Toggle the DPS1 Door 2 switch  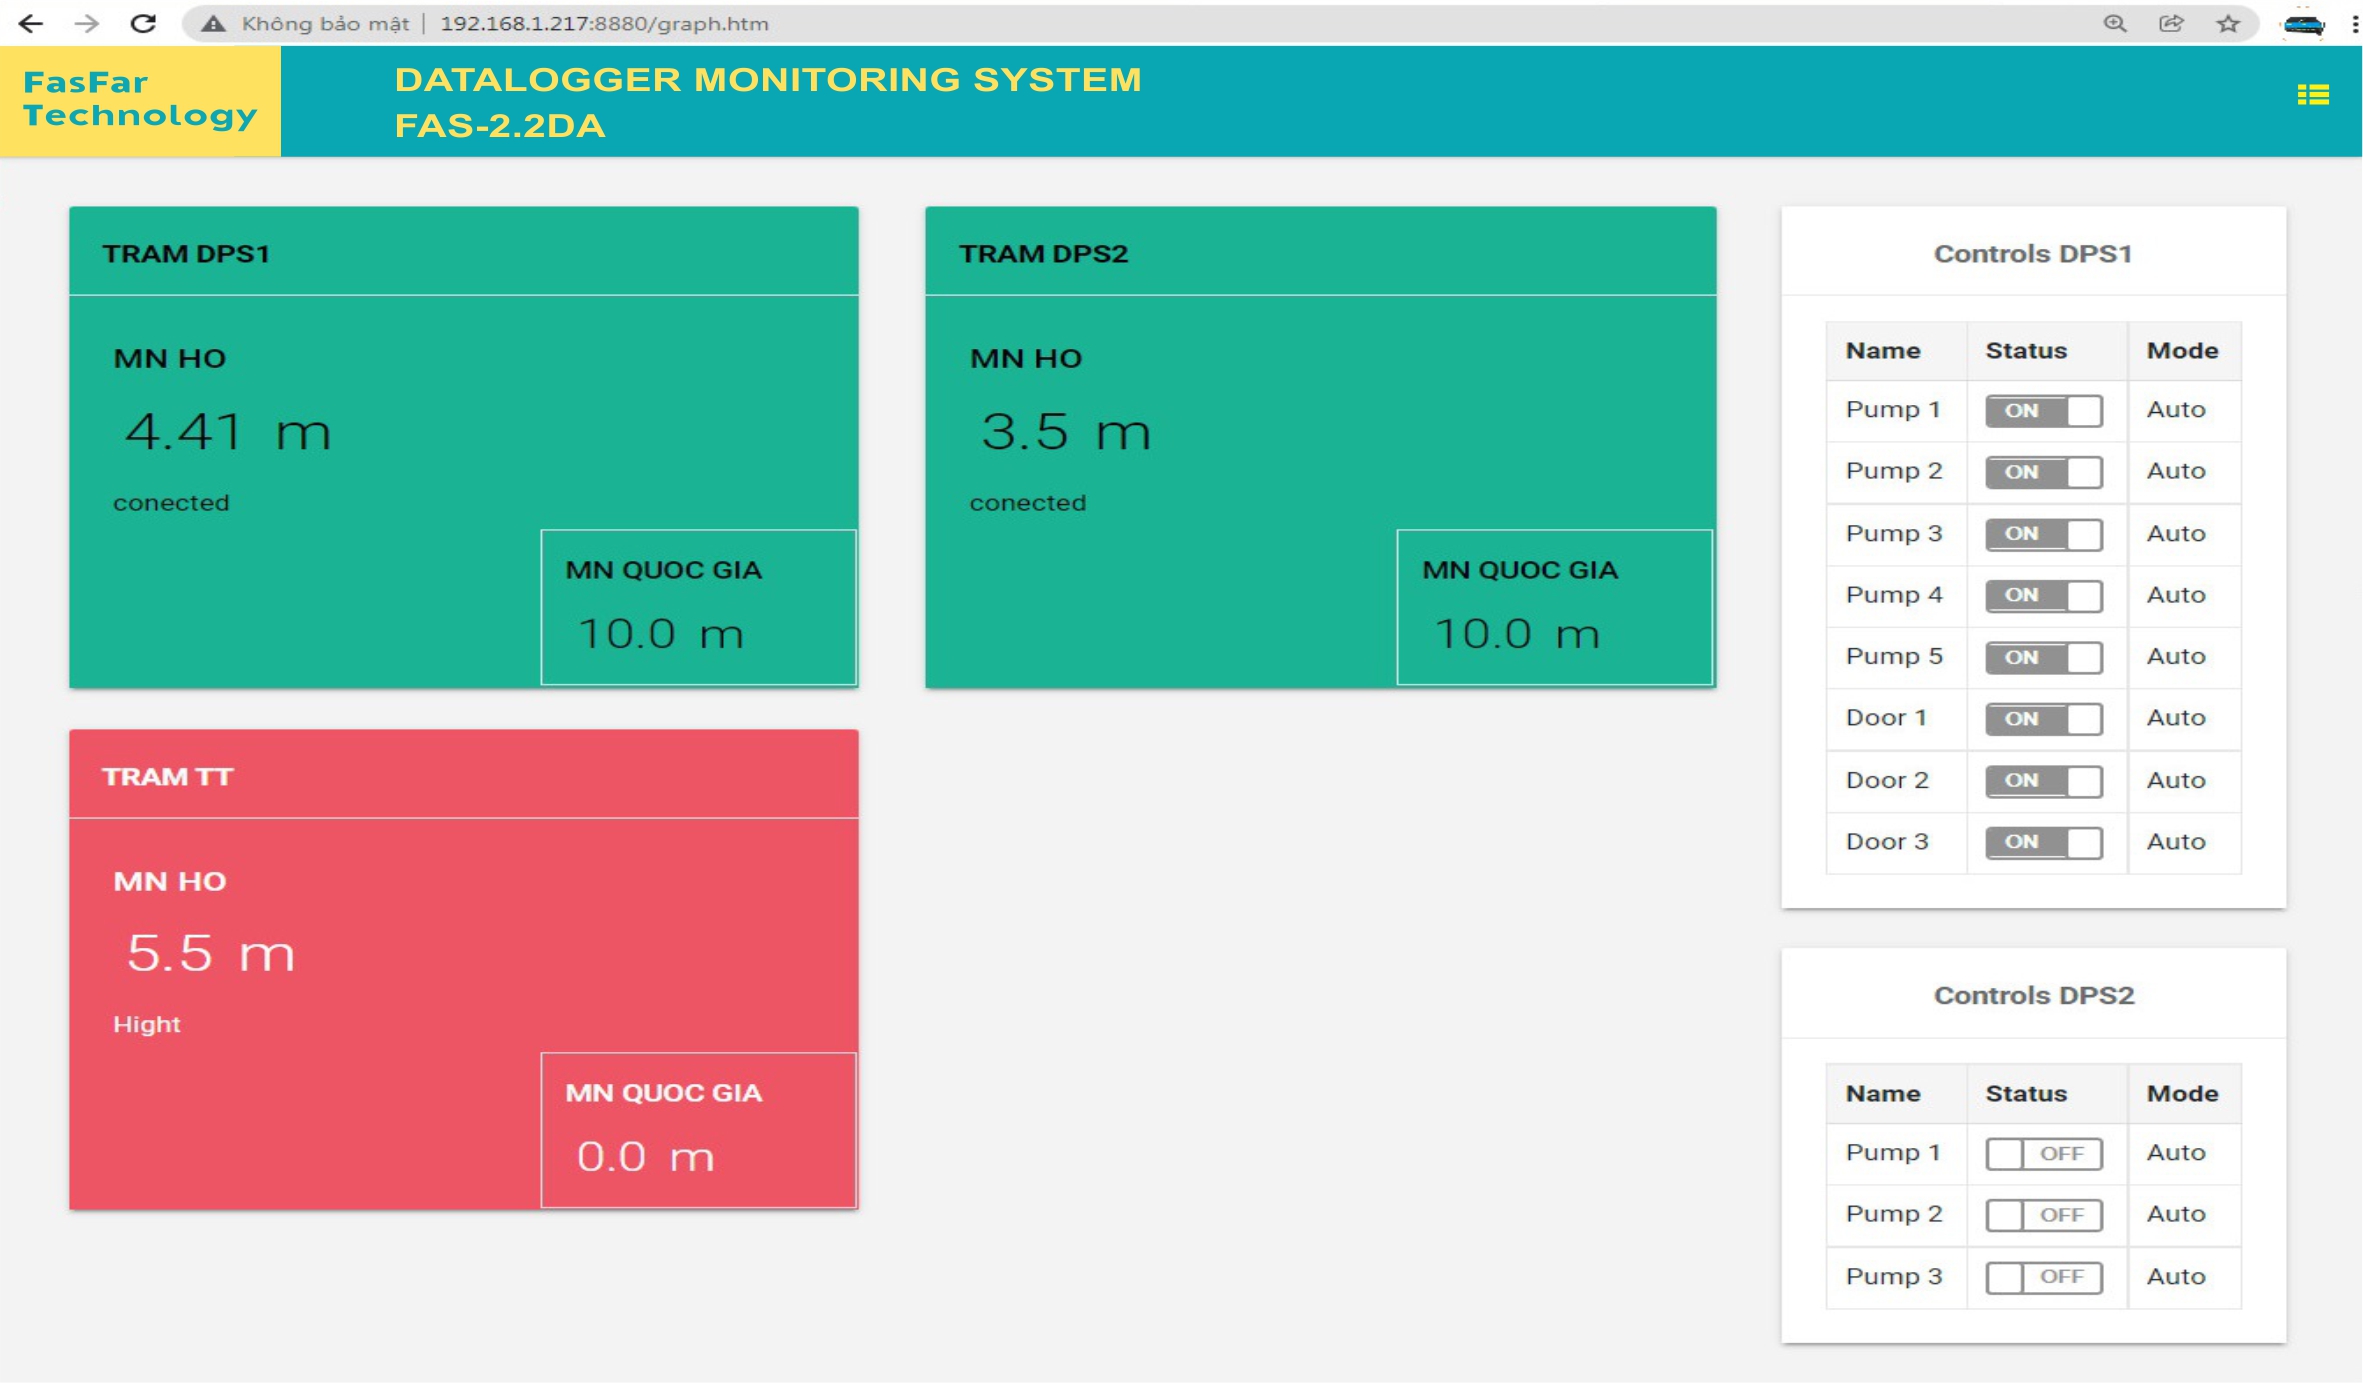2043,781
